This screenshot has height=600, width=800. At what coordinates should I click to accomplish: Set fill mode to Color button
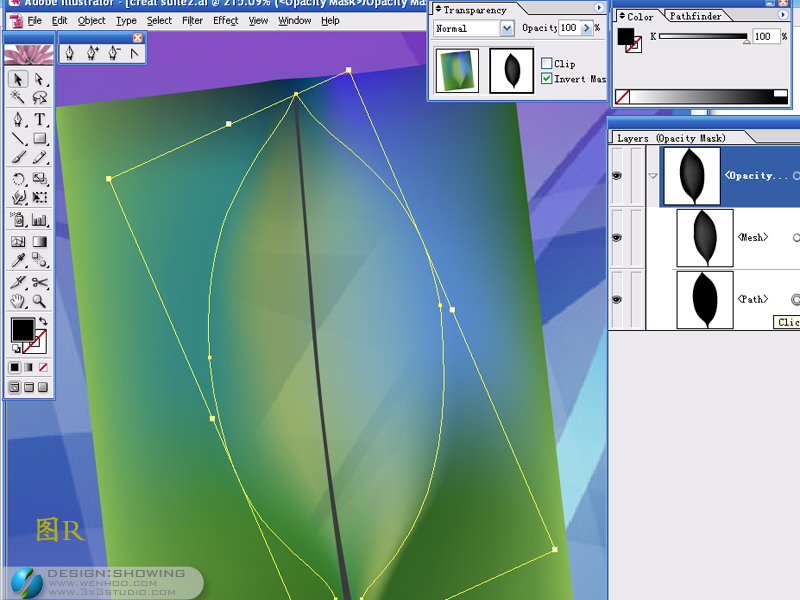point(15,367)
